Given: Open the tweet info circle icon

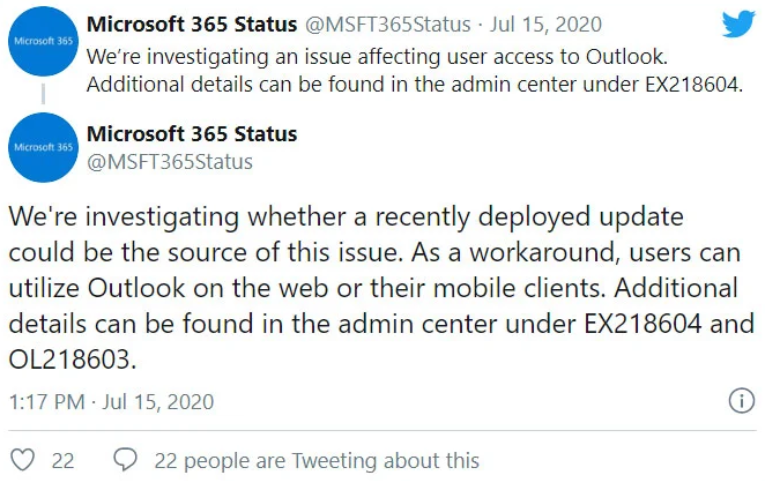Looking at the screenshot, I should 742,401.
